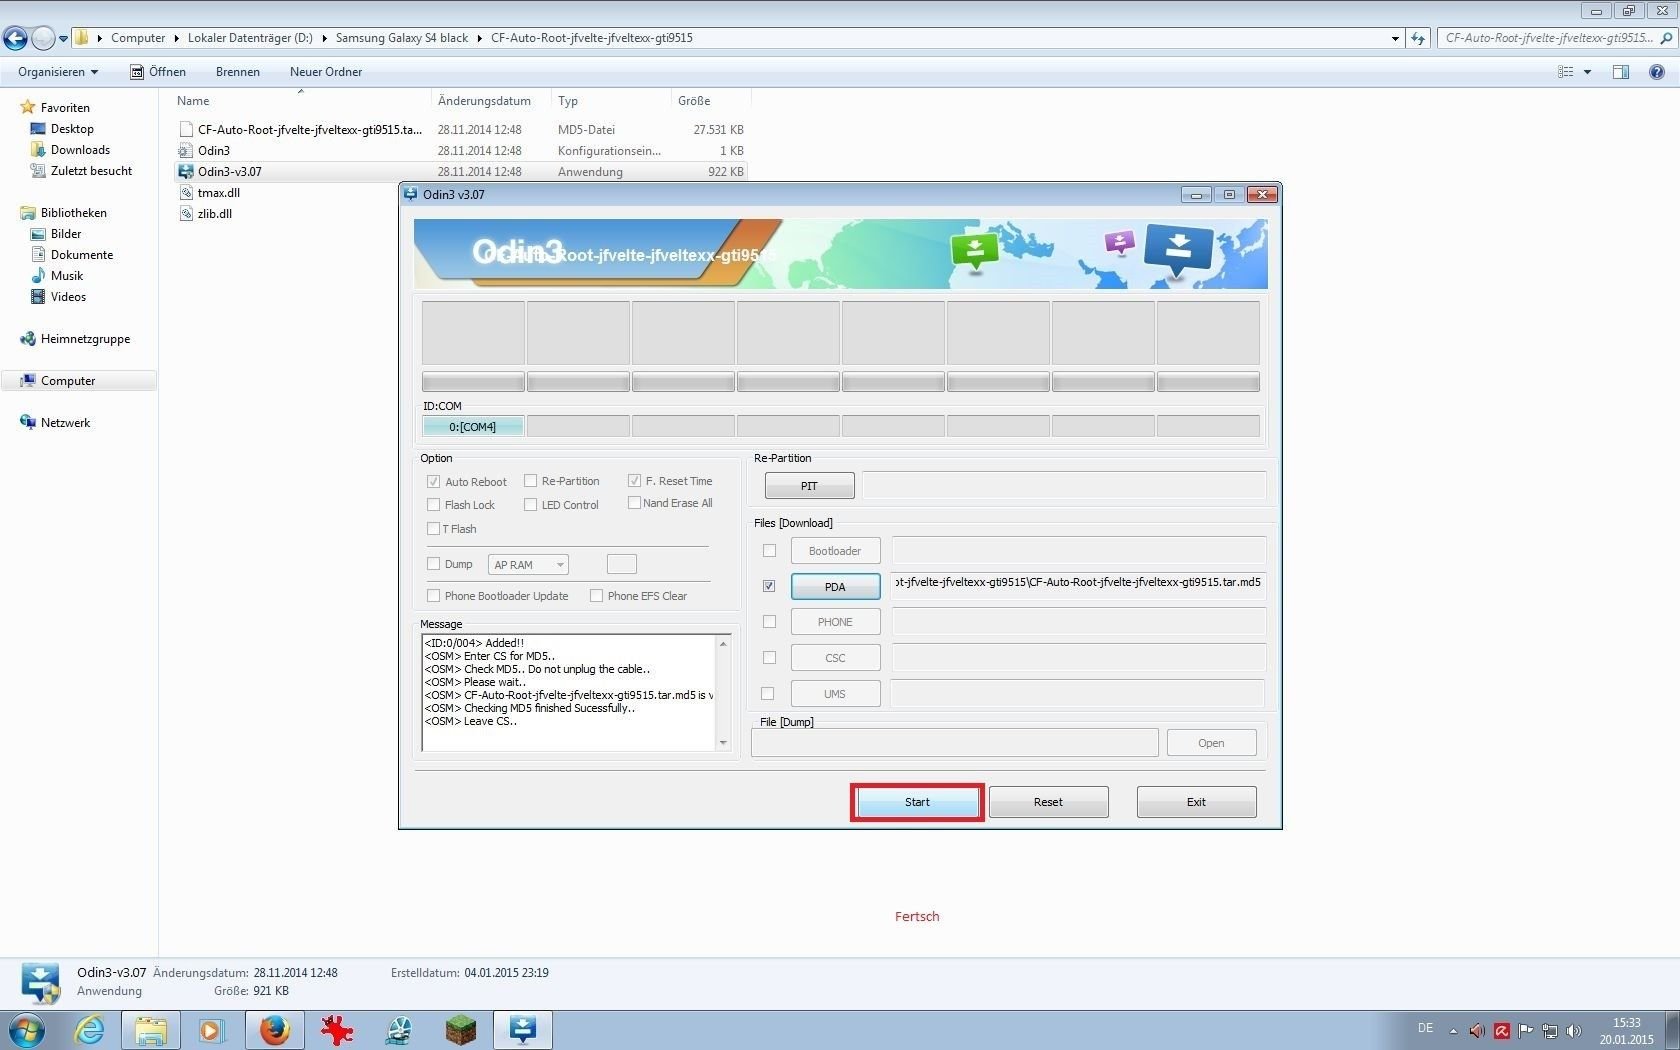
Task: Expand the recent pages arrow beside the forward button
Action: pos(63,39)
